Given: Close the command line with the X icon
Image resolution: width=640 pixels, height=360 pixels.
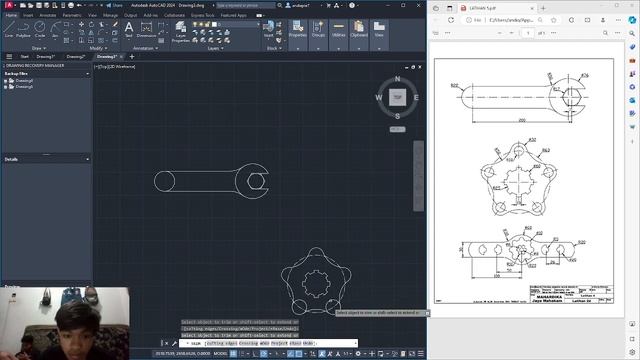Looking at the screenshot, I should click(166, 343).
